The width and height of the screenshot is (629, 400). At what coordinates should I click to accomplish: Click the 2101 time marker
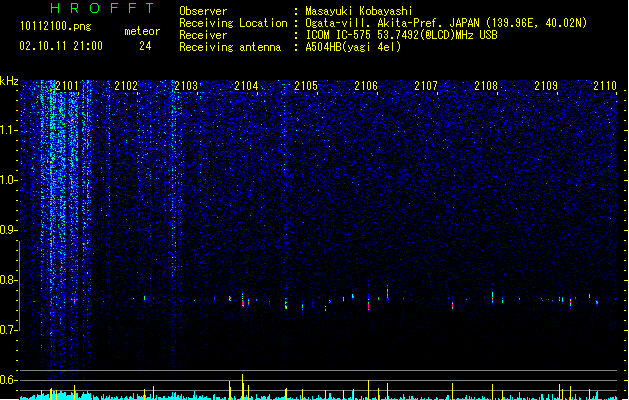67,86
